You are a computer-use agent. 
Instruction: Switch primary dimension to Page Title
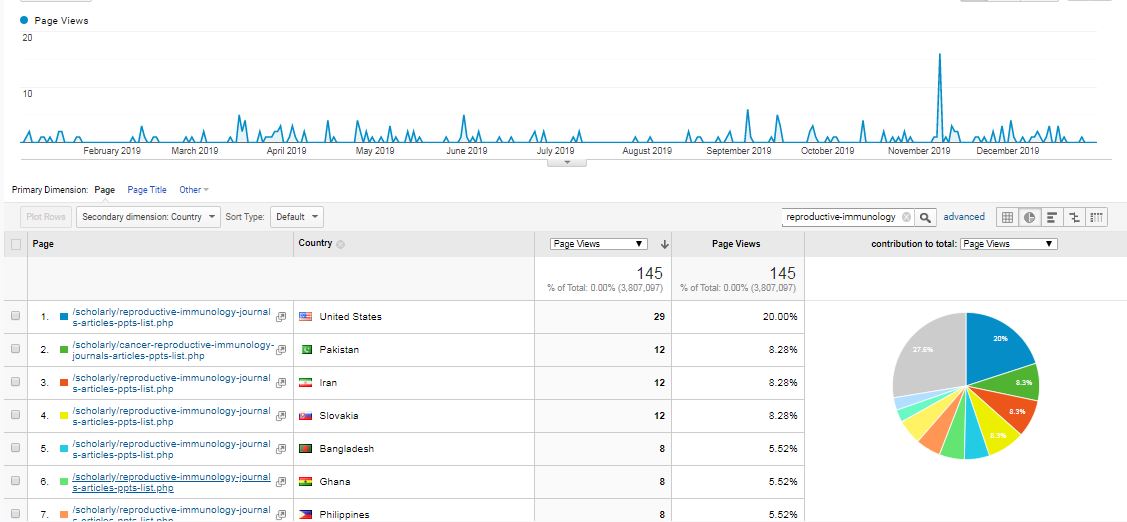click(147, 190)
